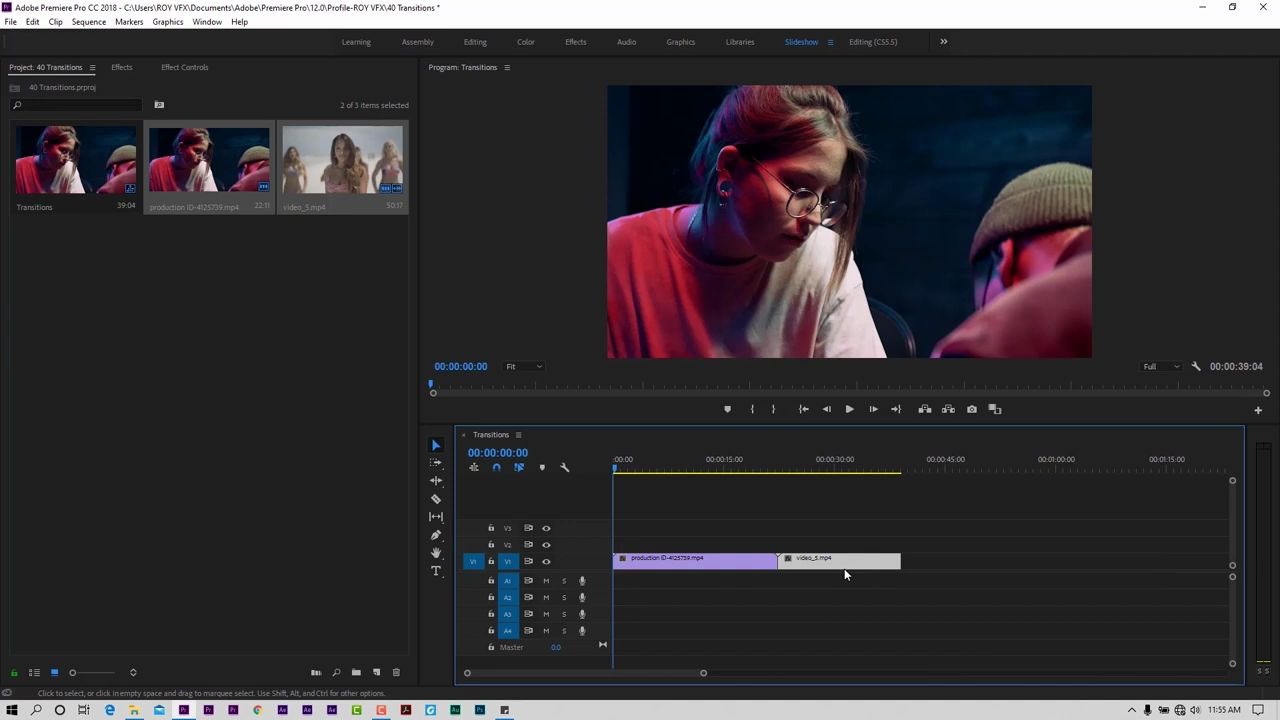Create new bin in Project panel
The width and height of the screenshot is (1280, 720).
pos(356,673)
